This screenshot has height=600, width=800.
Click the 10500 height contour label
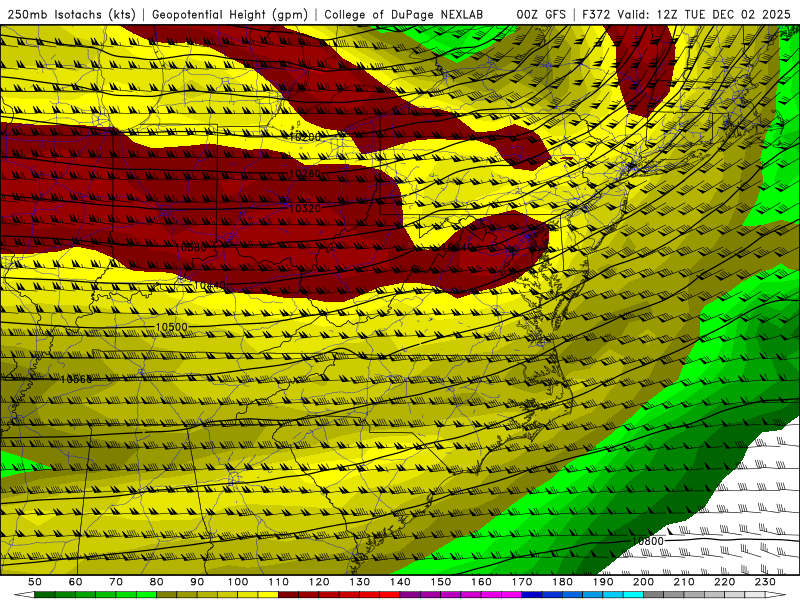[x=171, y=327]
